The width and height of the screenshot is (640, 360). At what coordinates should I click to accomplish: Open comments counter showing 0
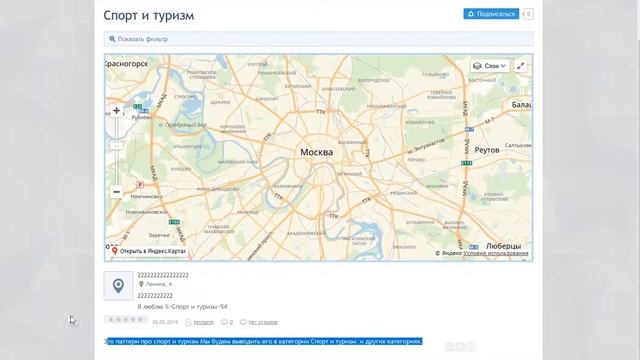click(231, 322)
